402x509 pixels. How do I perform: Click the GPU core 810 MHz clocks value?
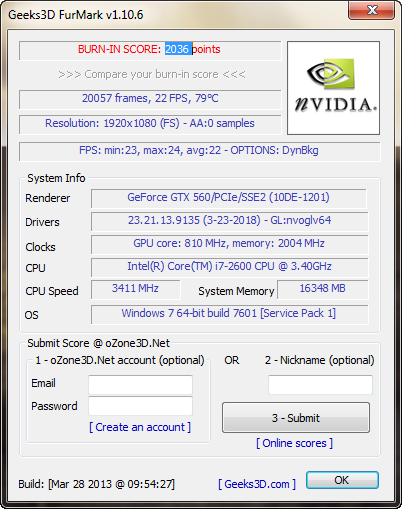(x=230, y=244)
